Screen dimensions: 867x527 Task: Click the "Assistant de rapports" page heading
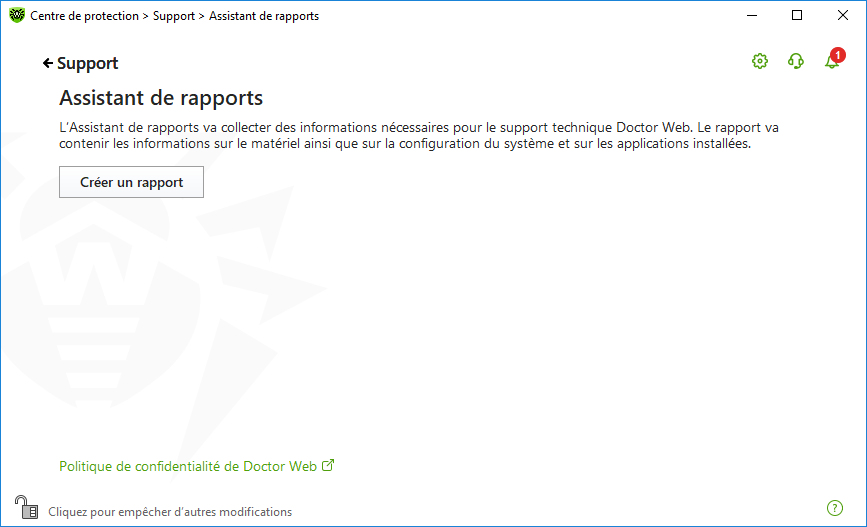(x=161, y=98)
